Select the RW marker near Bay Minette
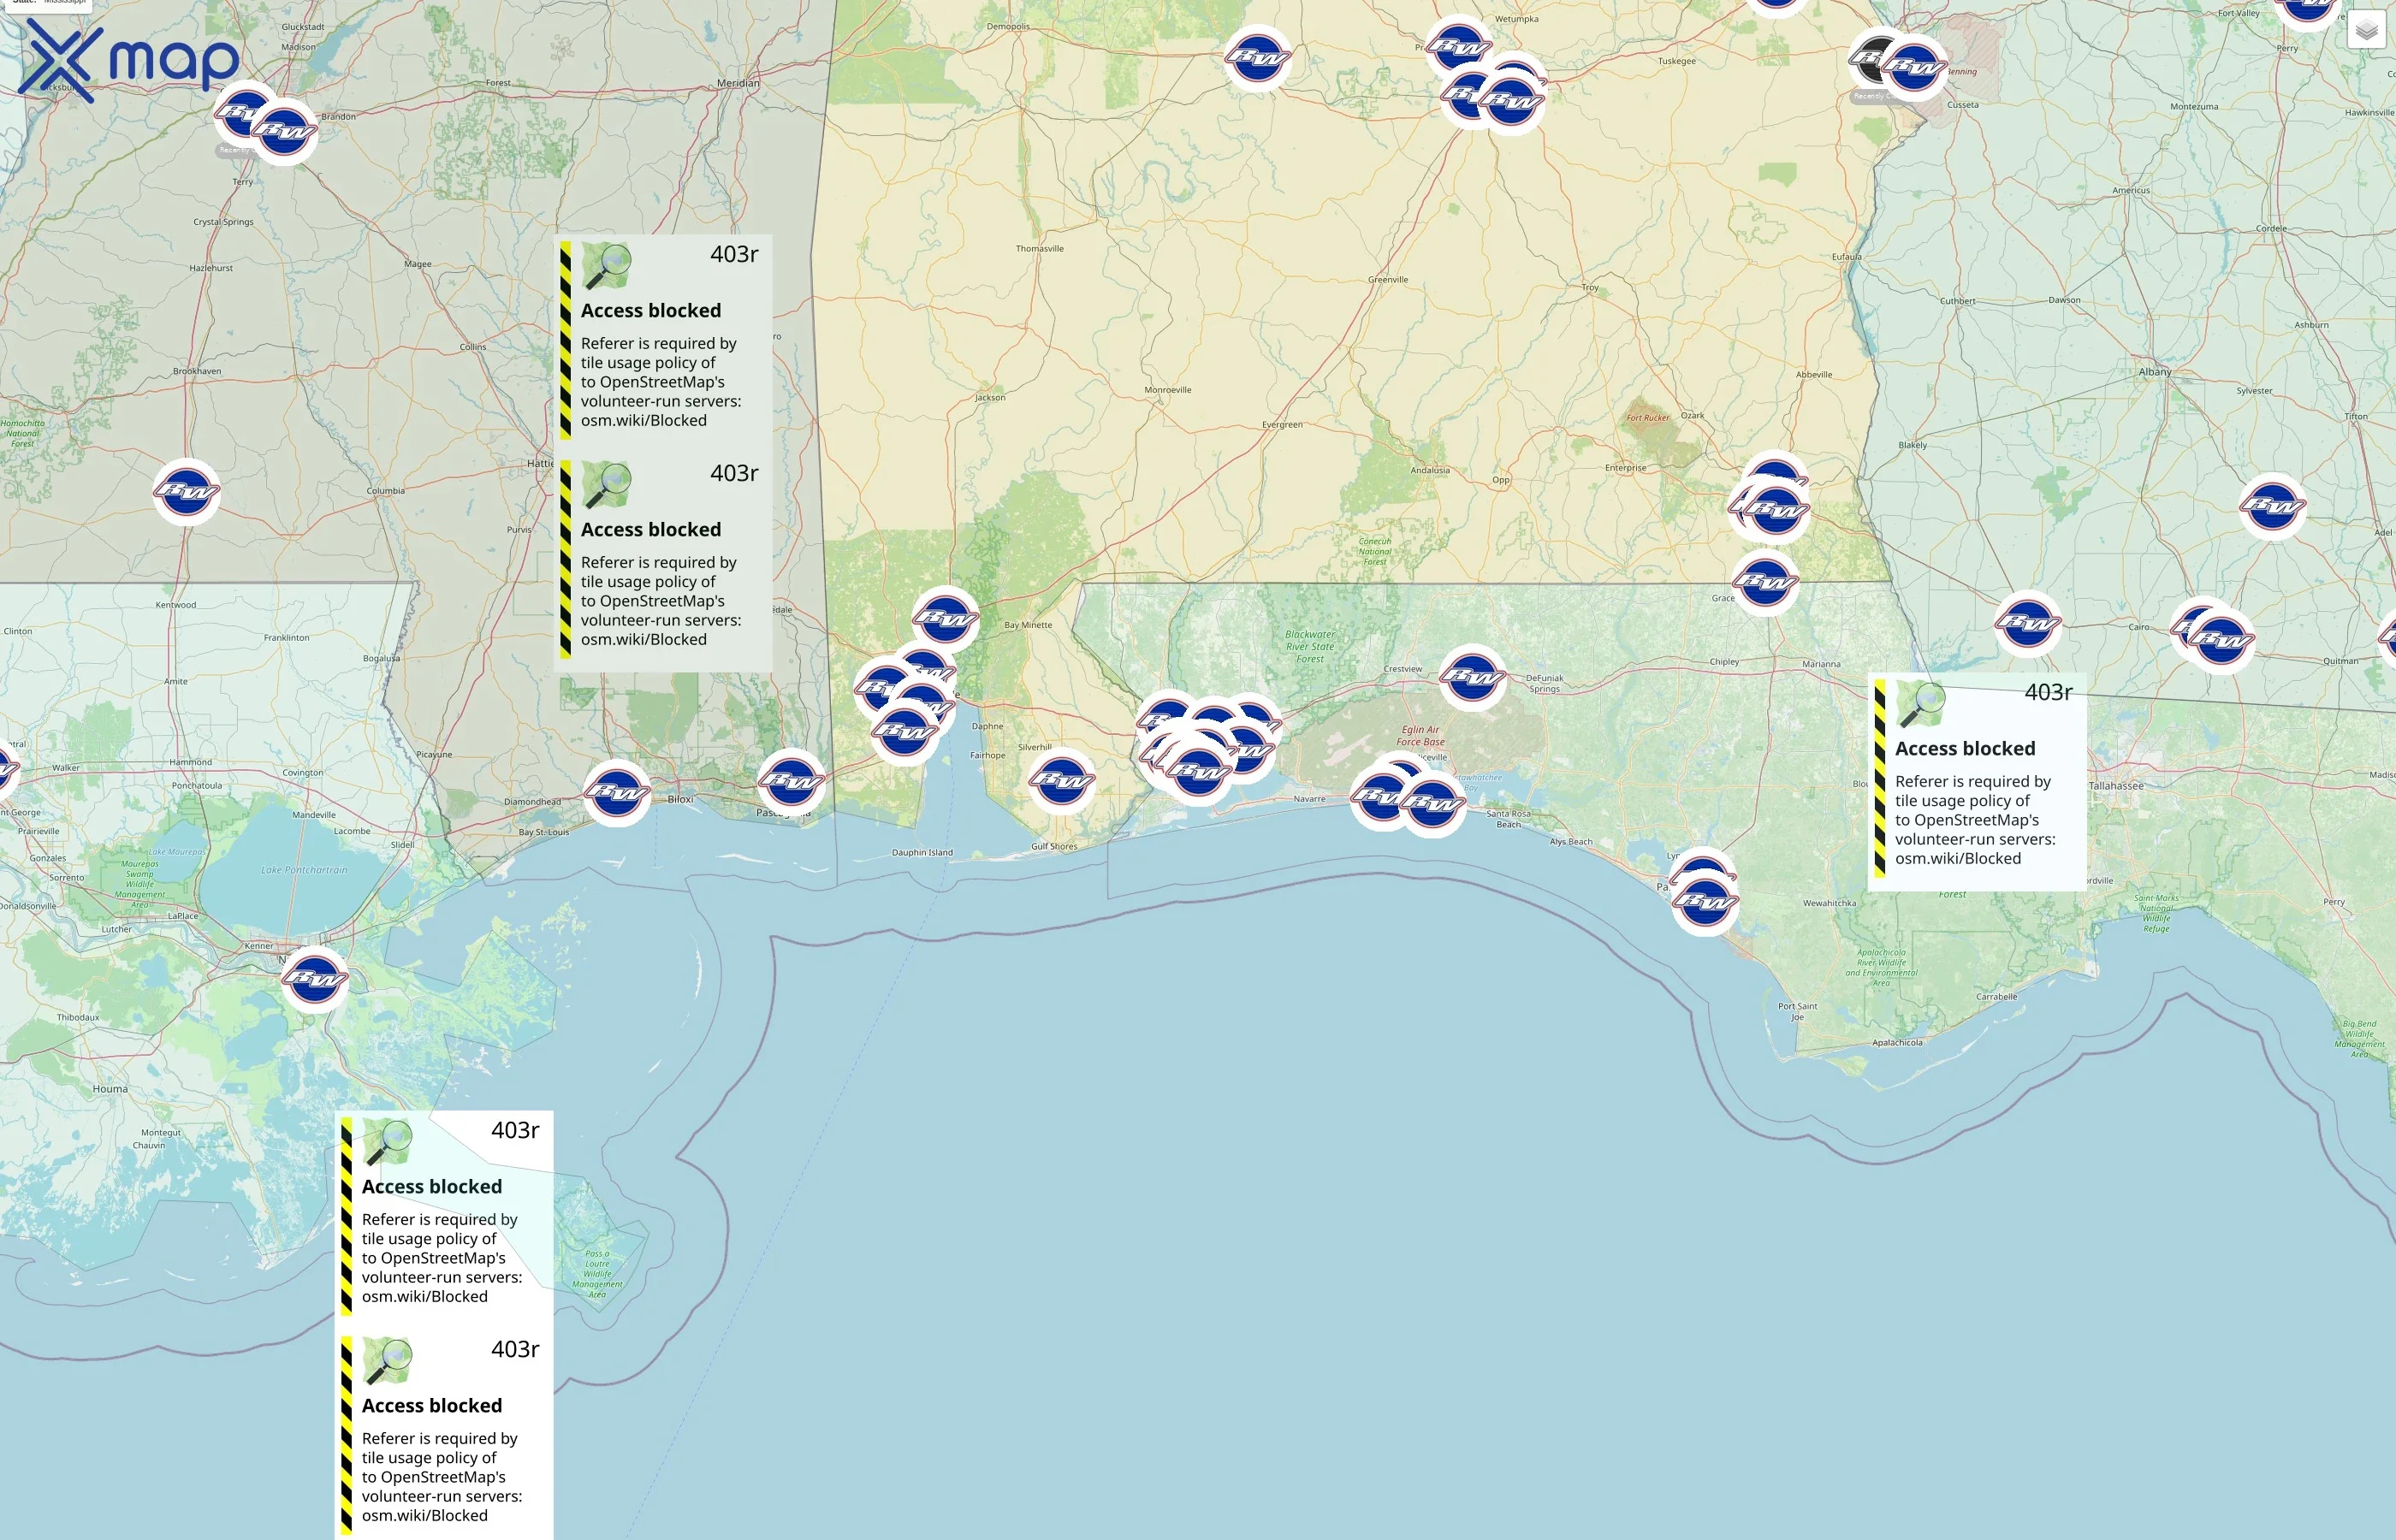Image resolution: width=2396 pixels, height=1540 pixels. click(x=945, y=619)
